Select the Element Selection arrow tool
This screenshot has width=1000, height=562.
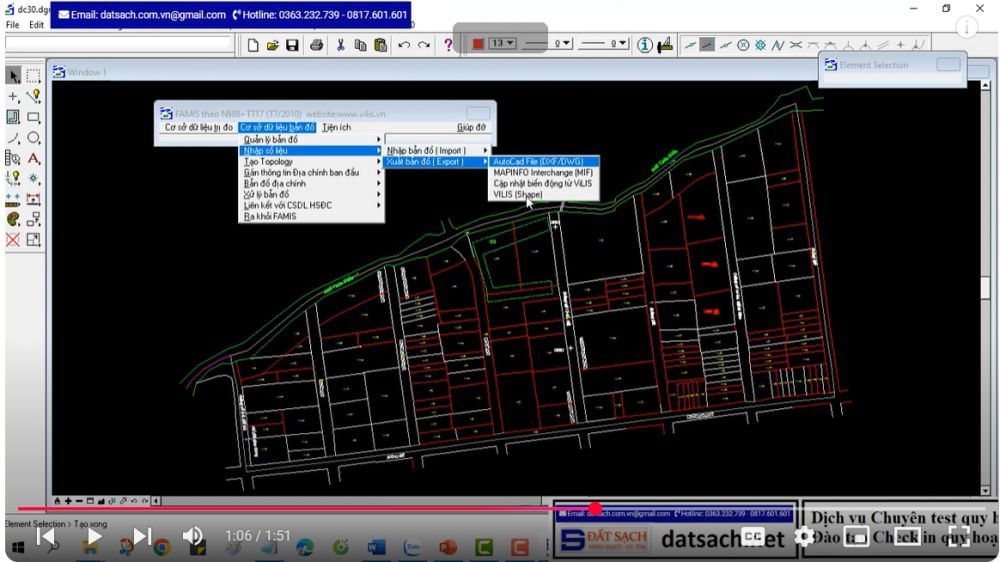click(x=14, y=75)
